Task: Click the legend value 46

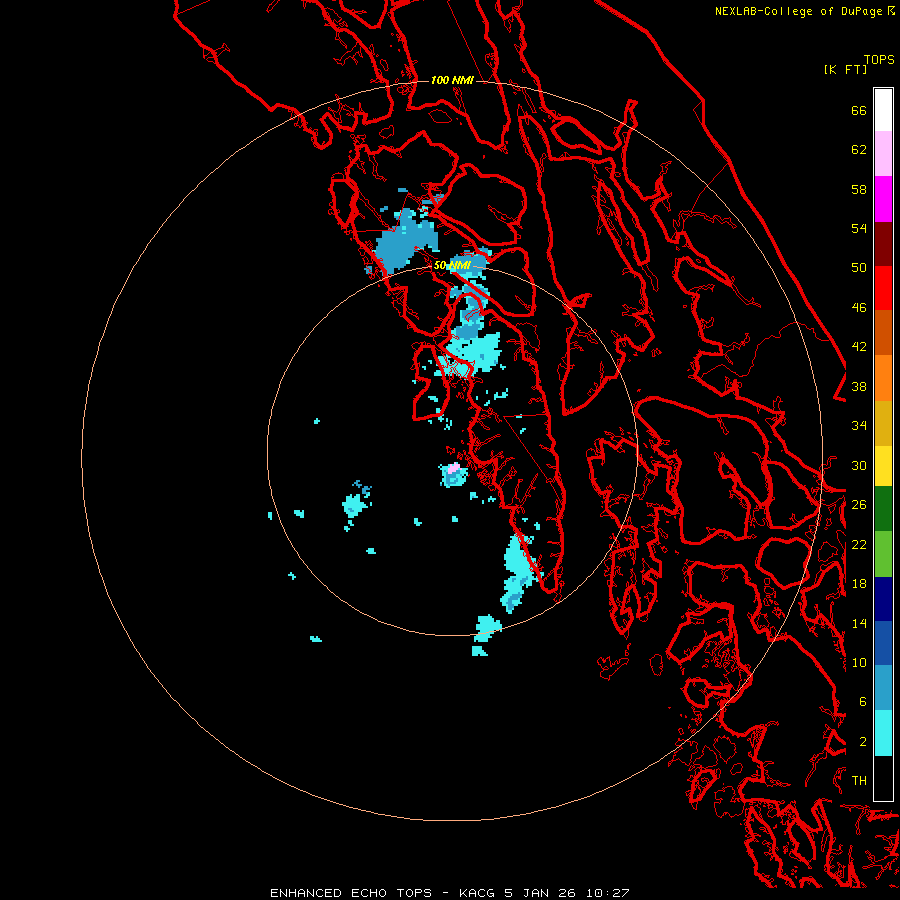Action: [x=859, y=308]
